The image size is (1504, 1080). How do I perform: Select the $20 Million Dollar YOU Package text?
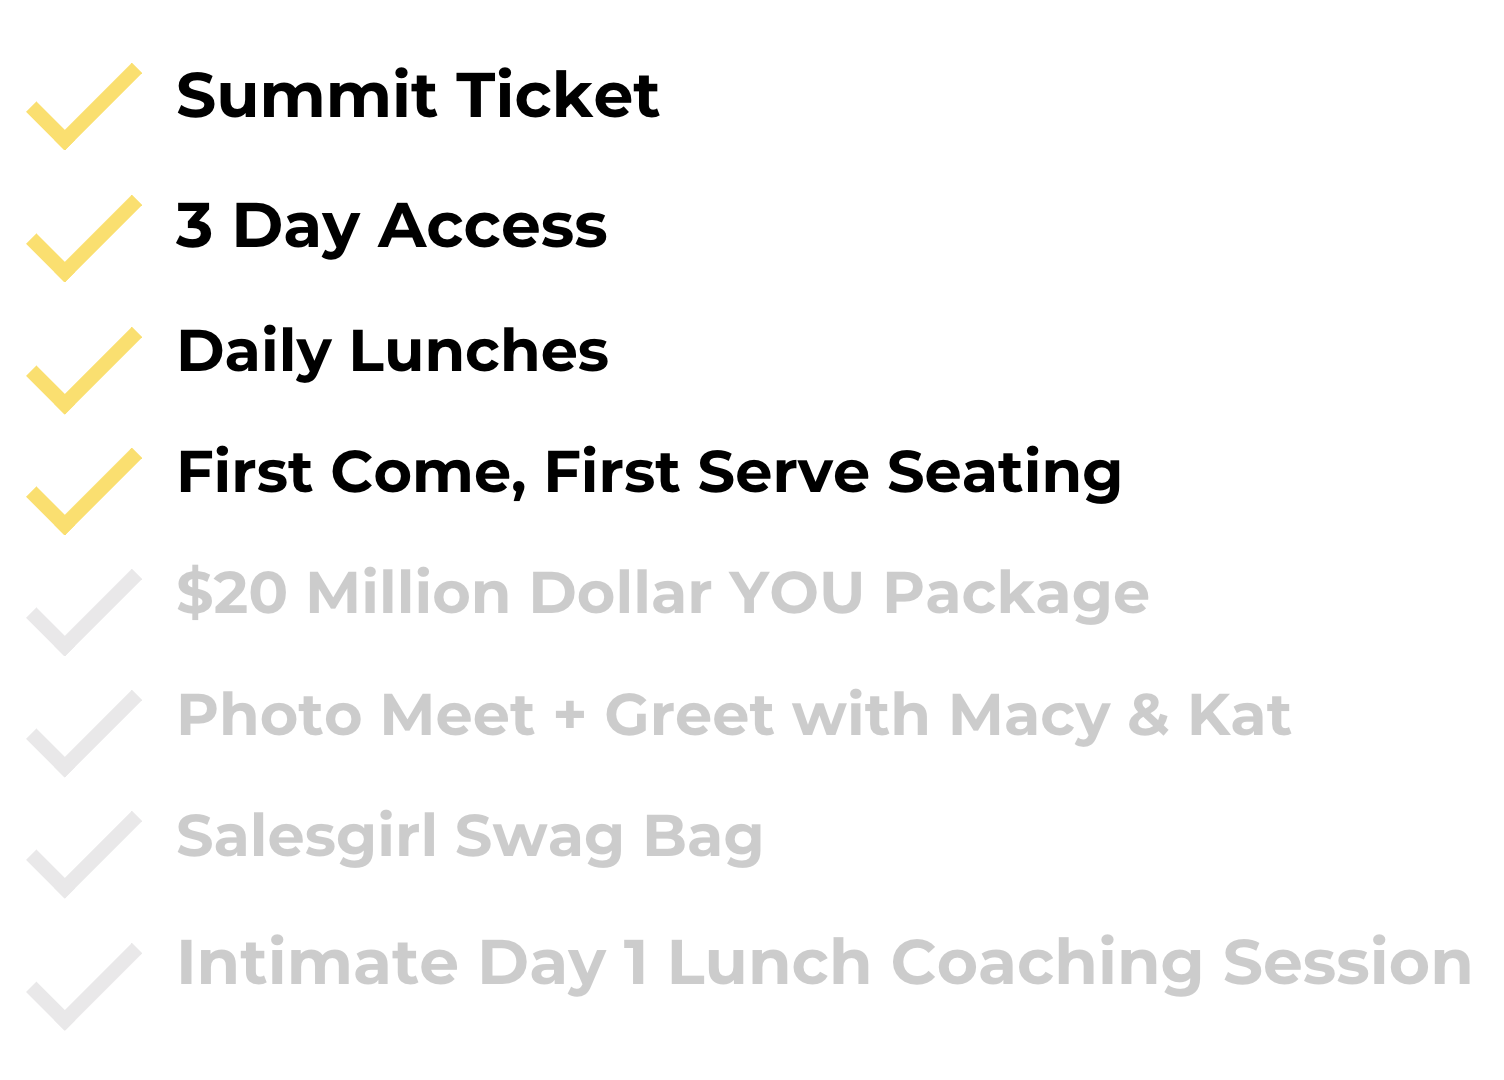662,594
